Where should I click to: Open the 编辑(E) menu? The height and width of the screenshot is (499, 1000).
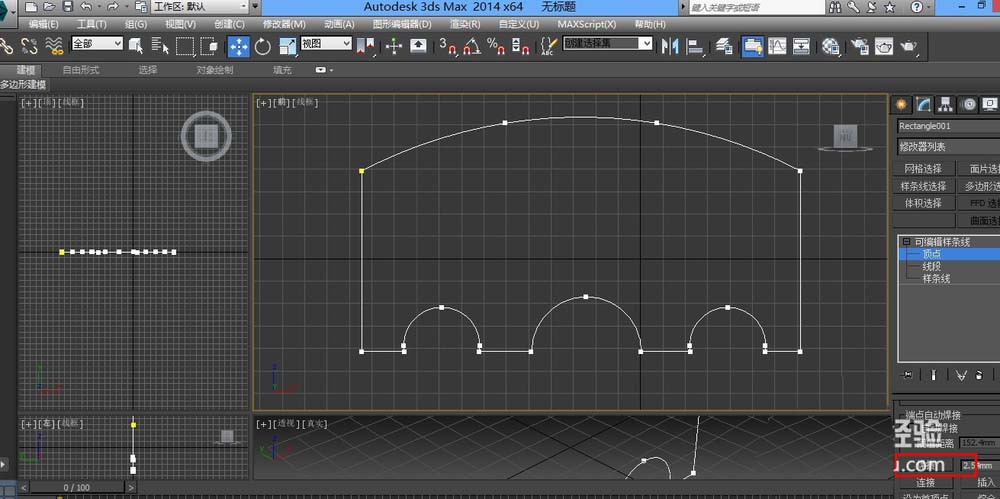43,24
